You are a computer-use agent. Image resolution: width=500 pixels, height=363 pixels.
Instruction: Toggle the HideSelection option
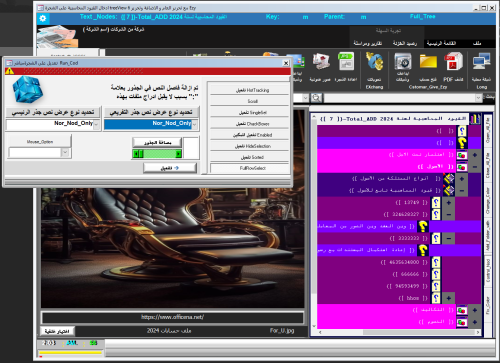point(249,146)
